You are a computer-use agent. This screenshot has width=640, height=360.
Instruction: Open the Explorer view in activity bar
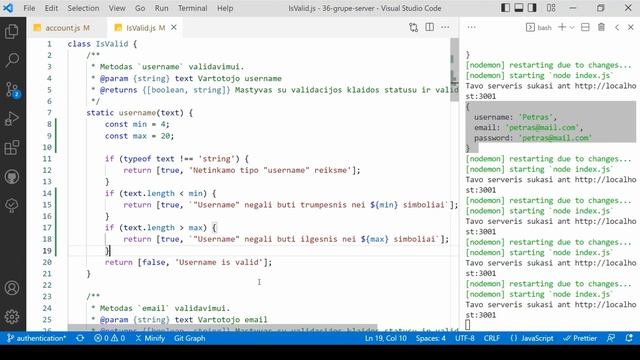click(12, 31)
